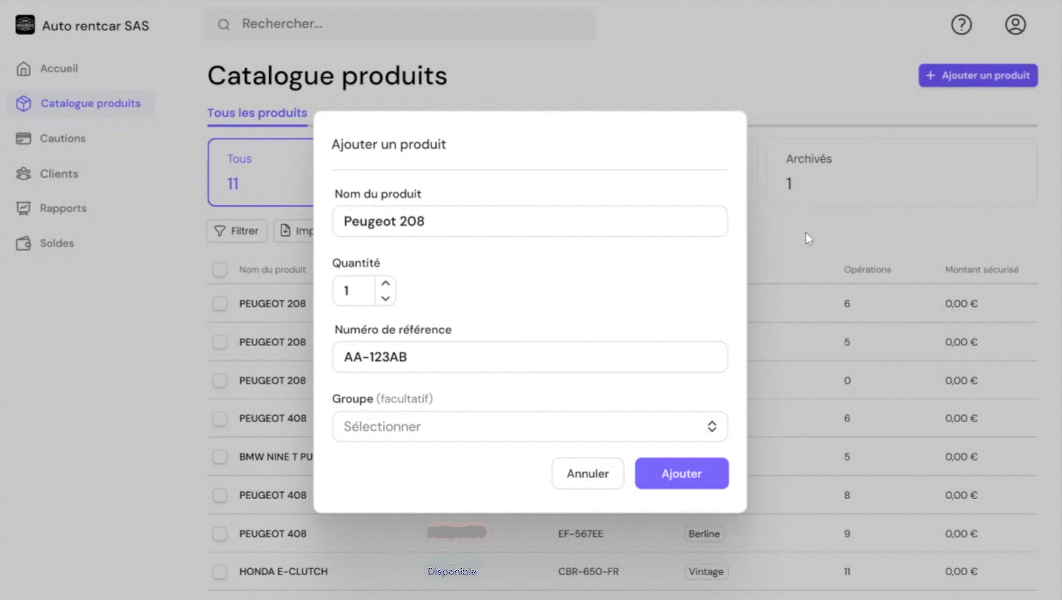1062x600 pixels.
Task: Click the help question mark icon
Action: pos(961,25)
